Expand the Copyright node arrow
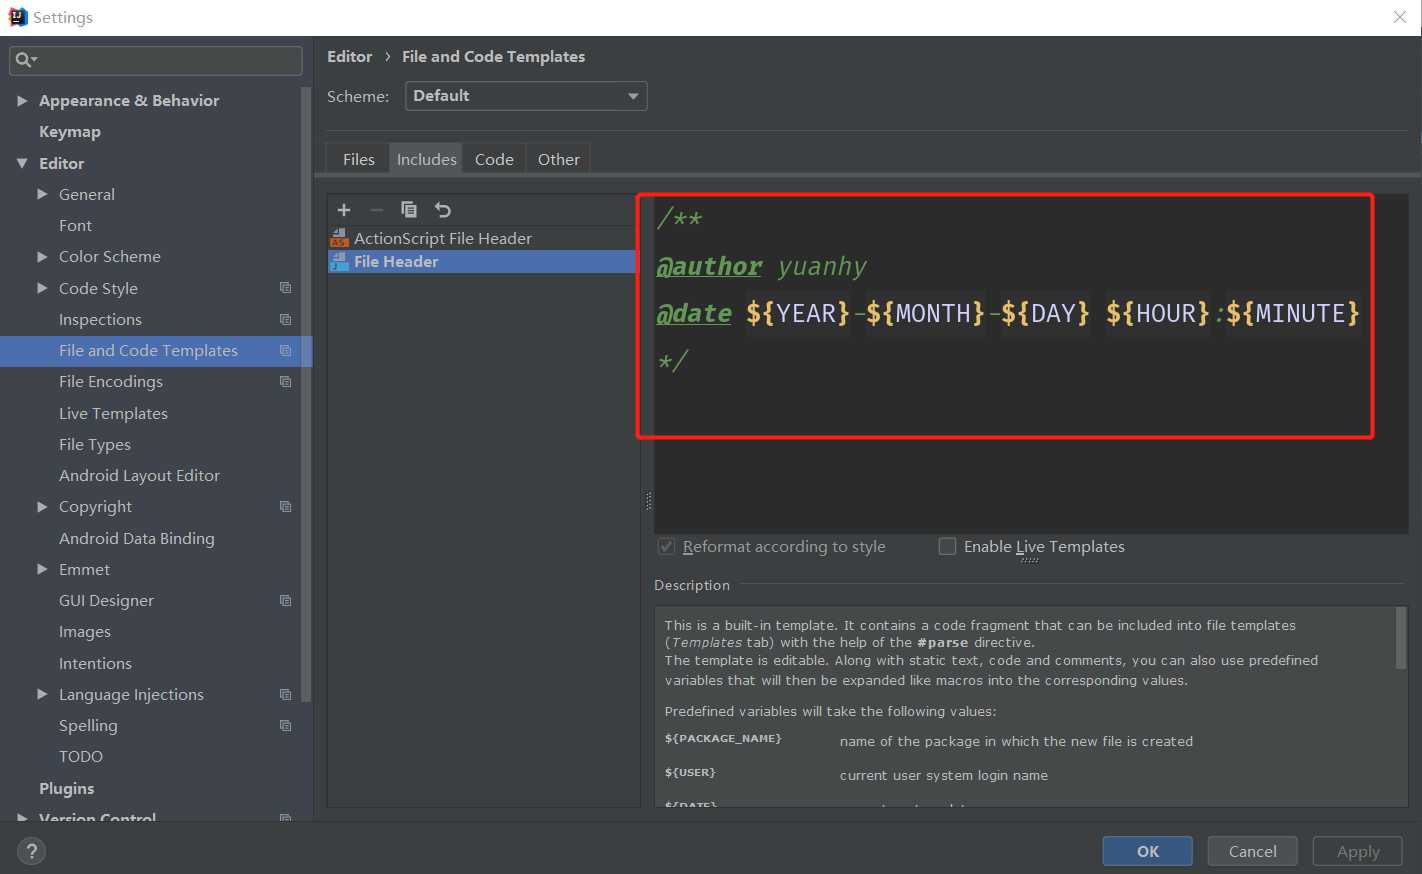This screenshot has height=874, width=1422. click(42, 507)
